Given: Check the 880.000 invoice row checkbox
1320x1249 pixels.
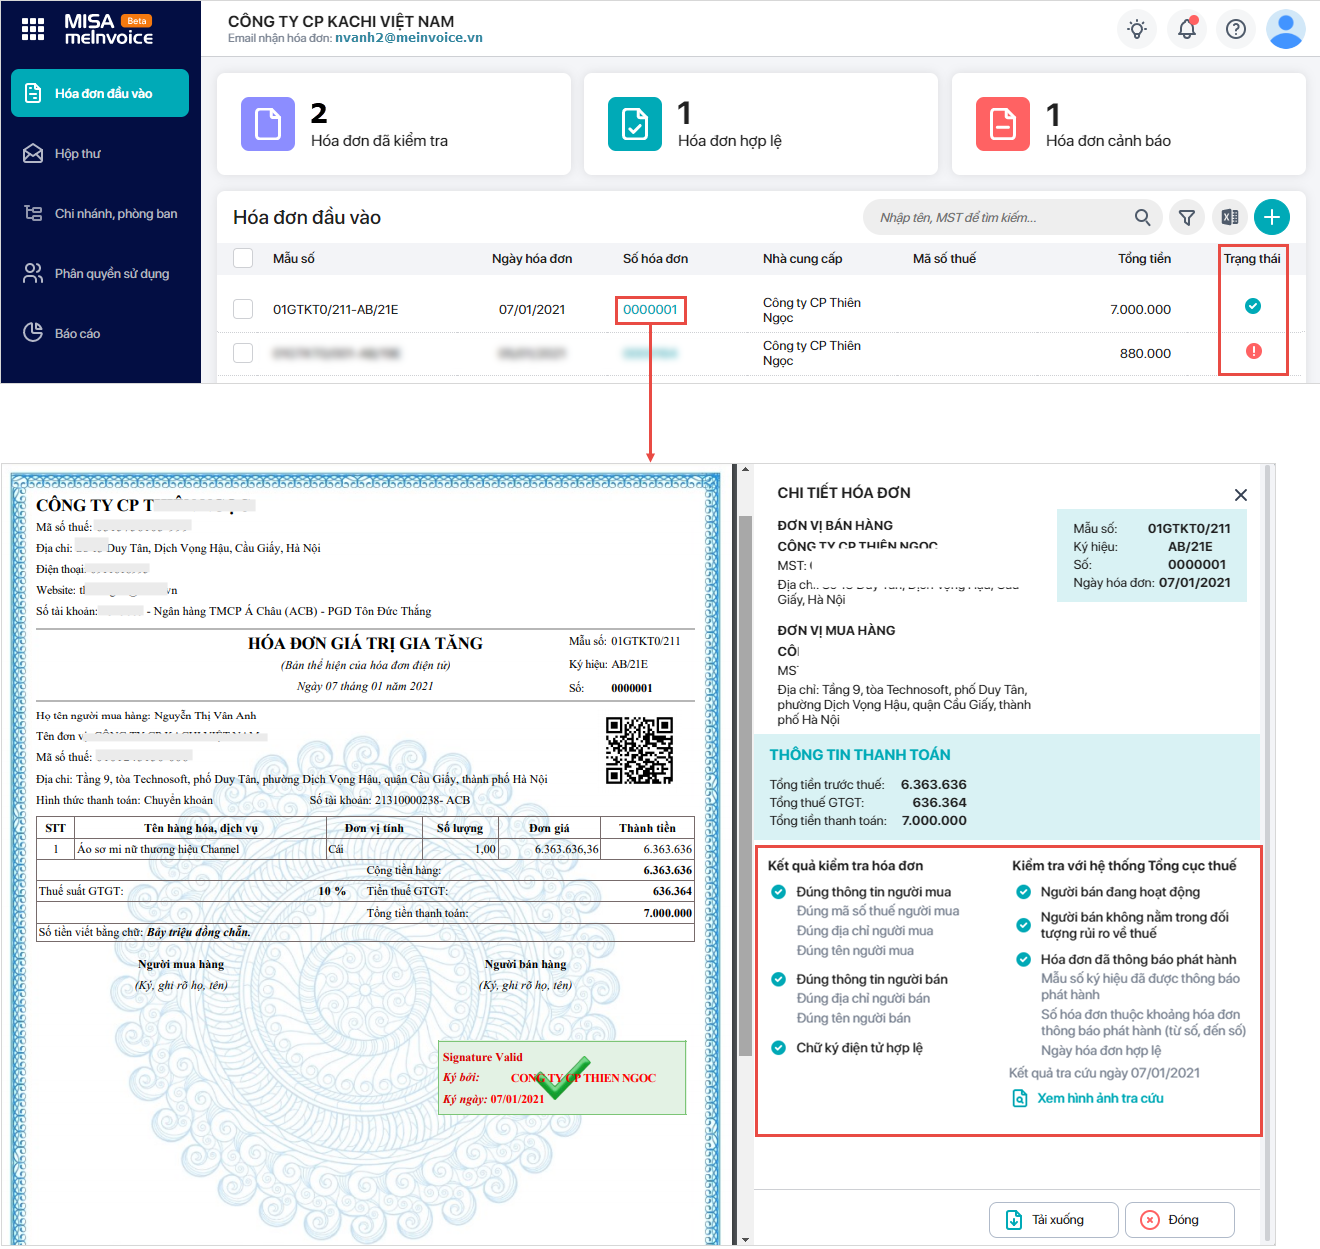Looking at the screenshot, I should 243,353.
